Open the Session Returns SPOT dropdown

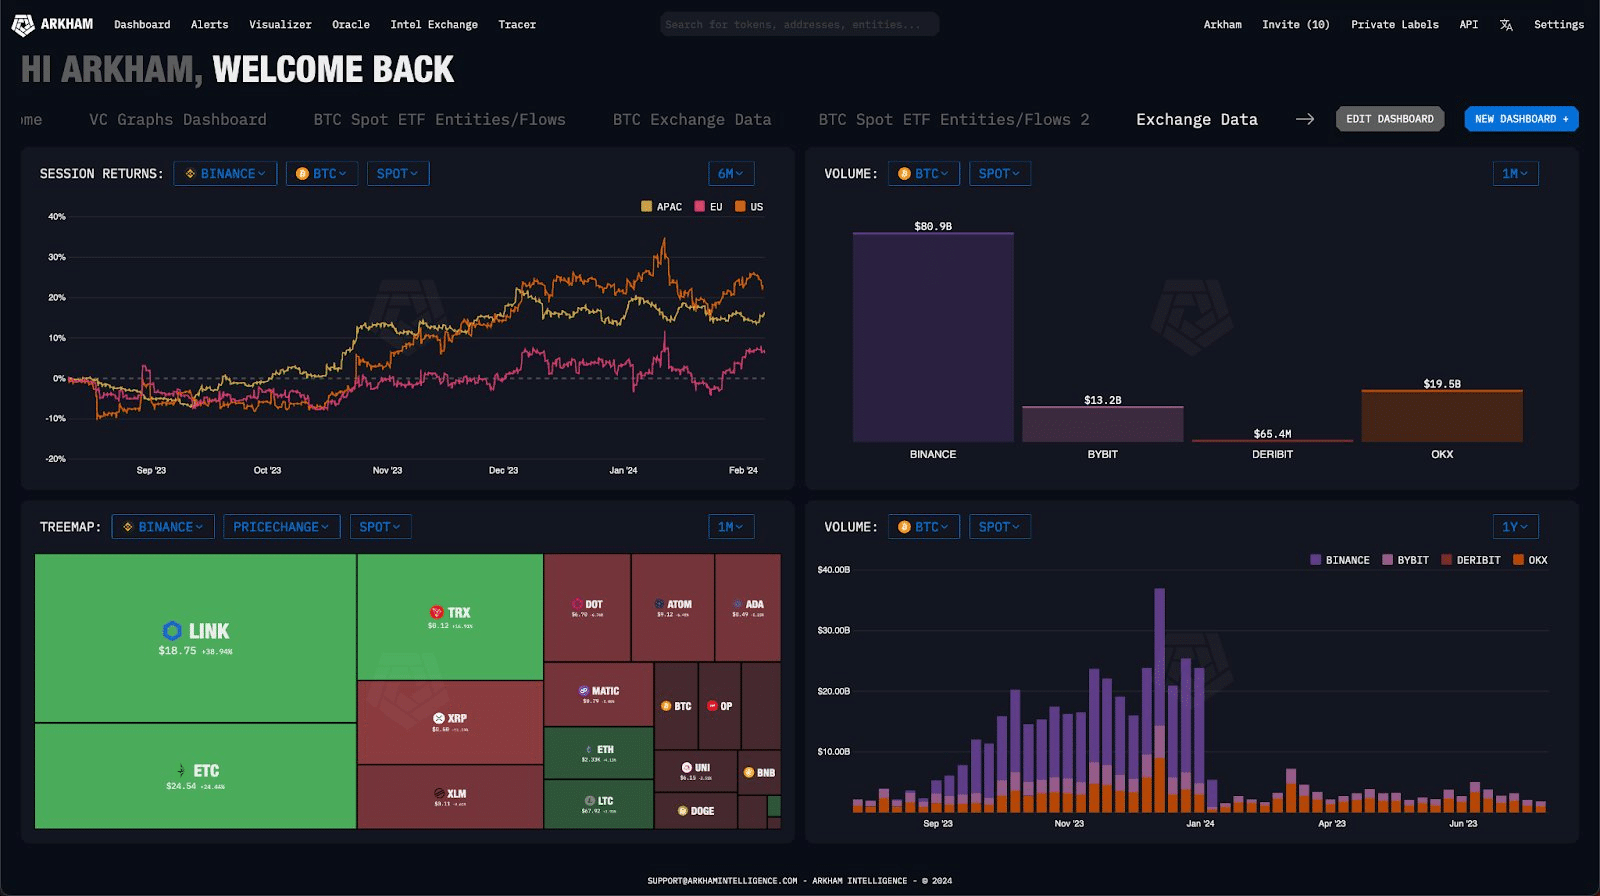tap(398, 174)
